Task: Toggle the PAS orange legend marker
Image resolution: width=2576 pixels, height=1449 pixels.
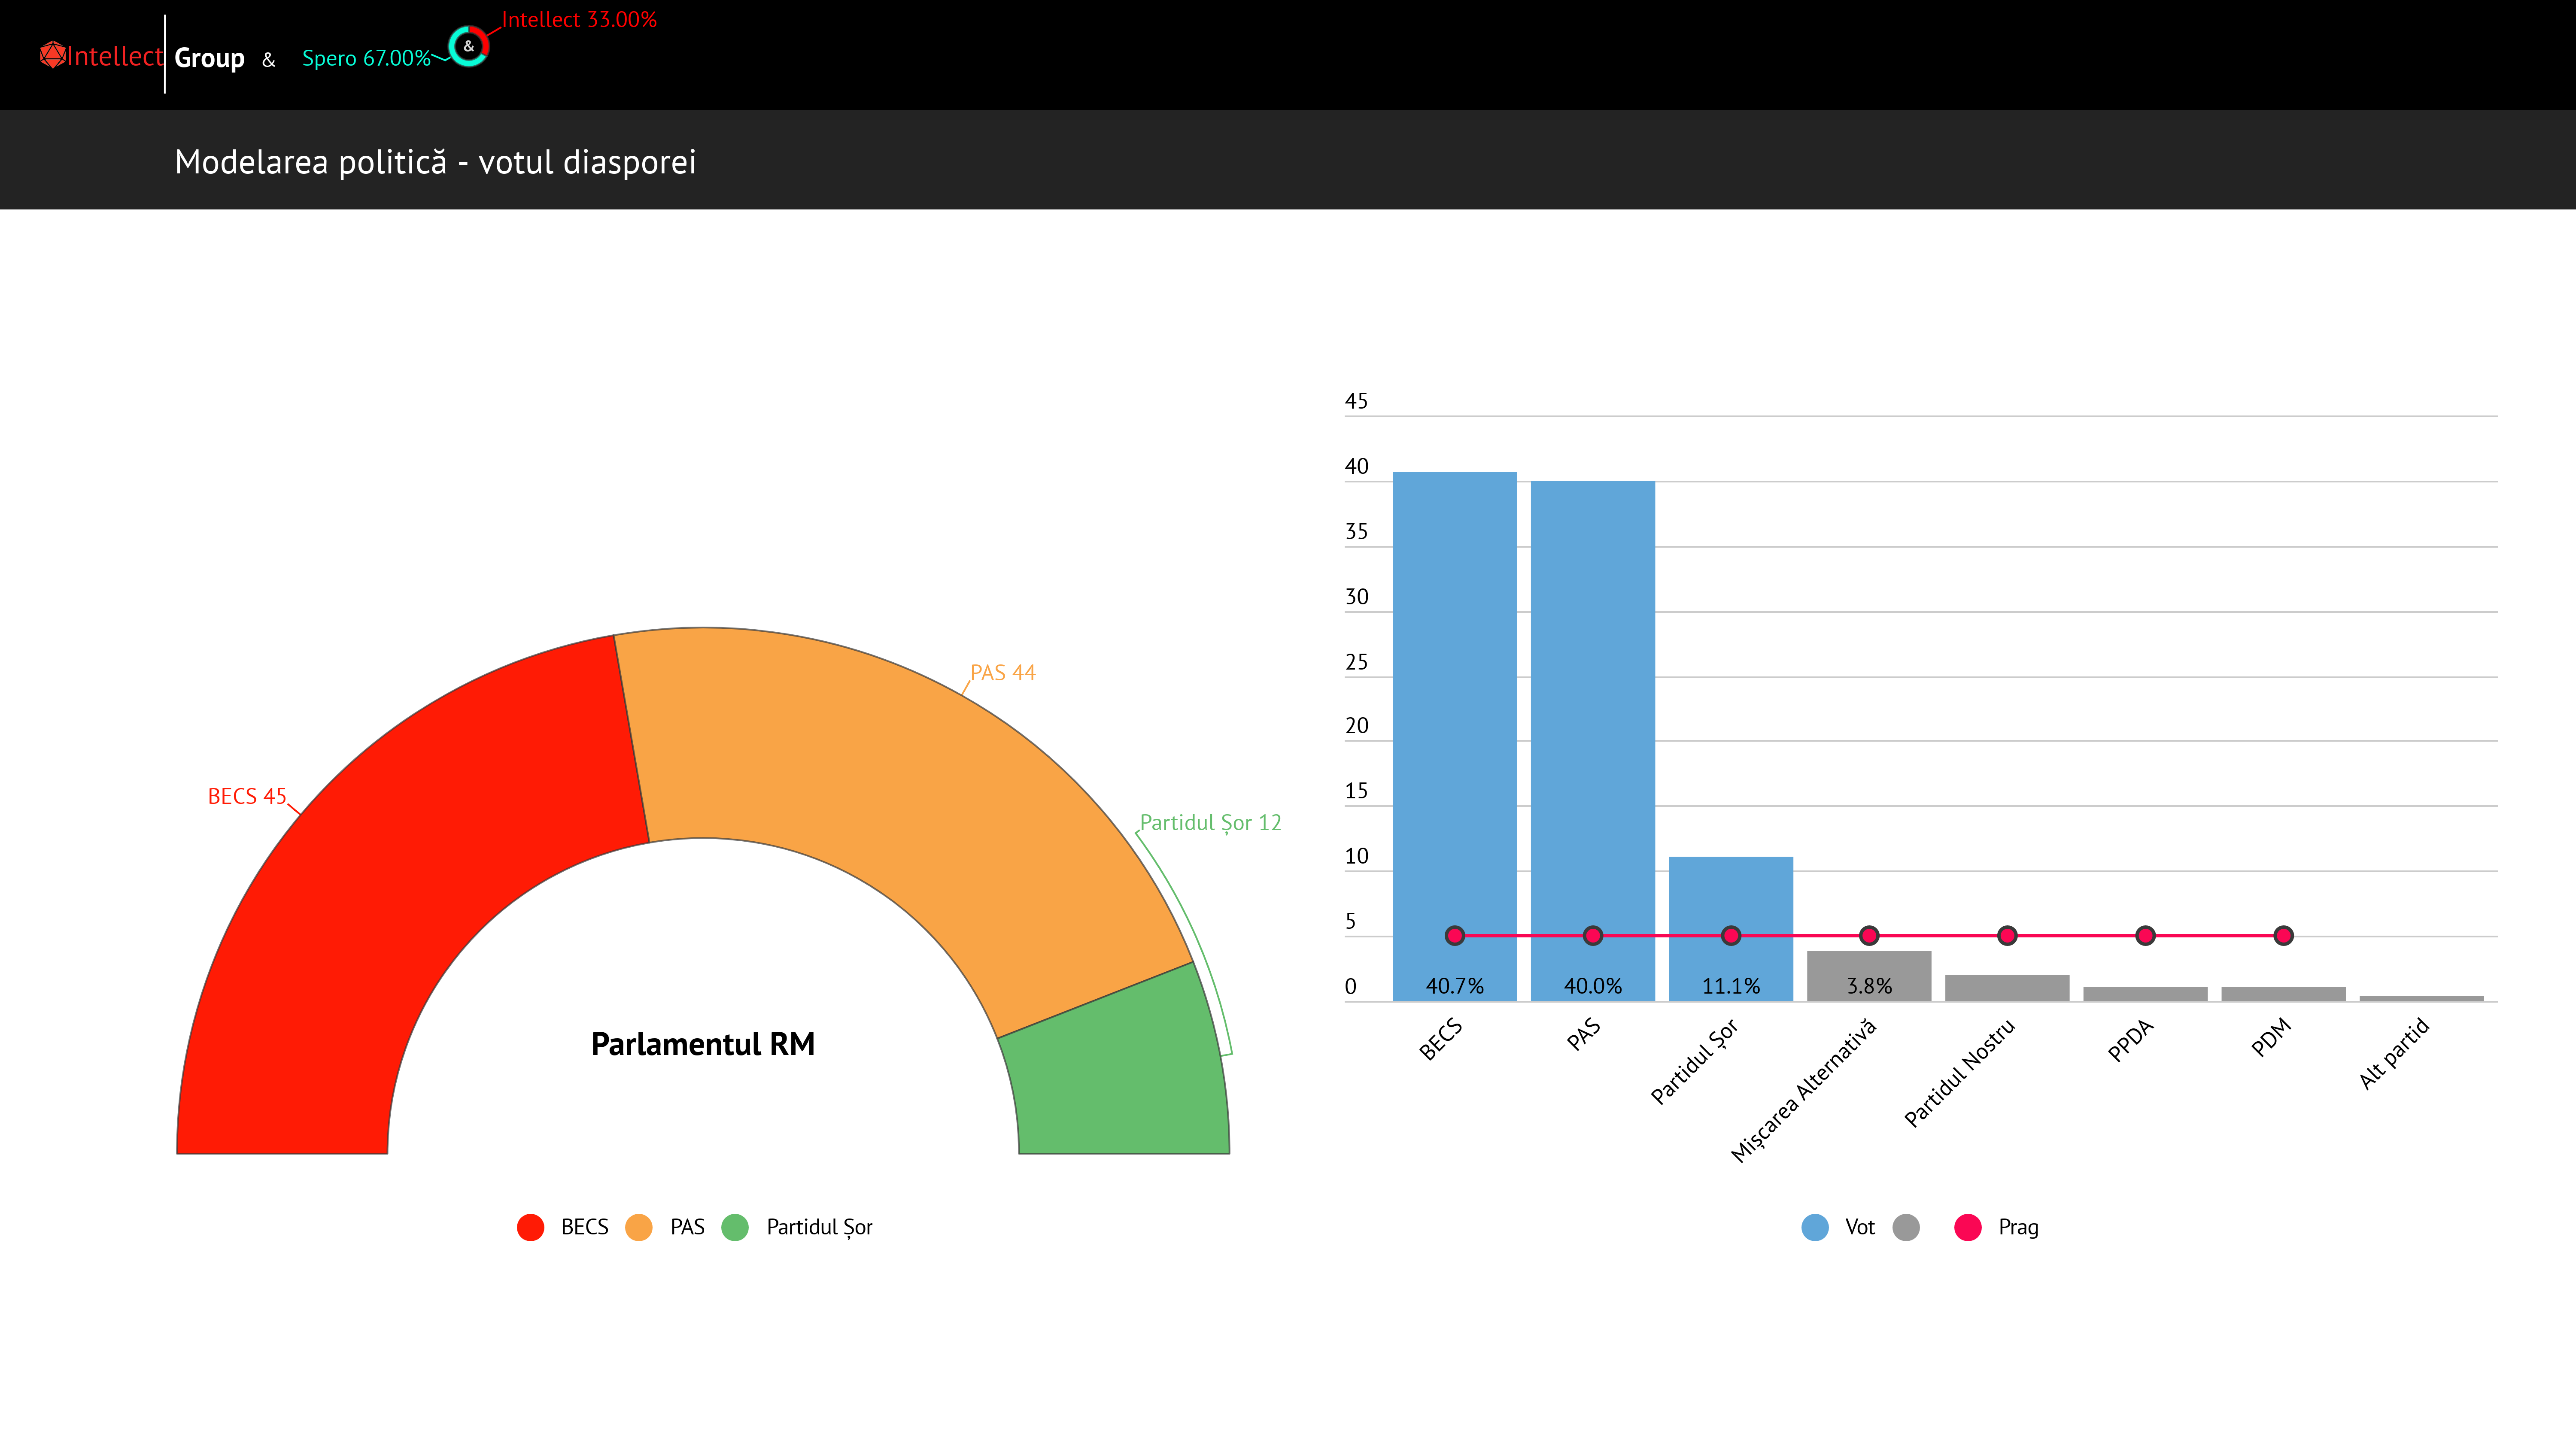Action: tap(638, 1227)
